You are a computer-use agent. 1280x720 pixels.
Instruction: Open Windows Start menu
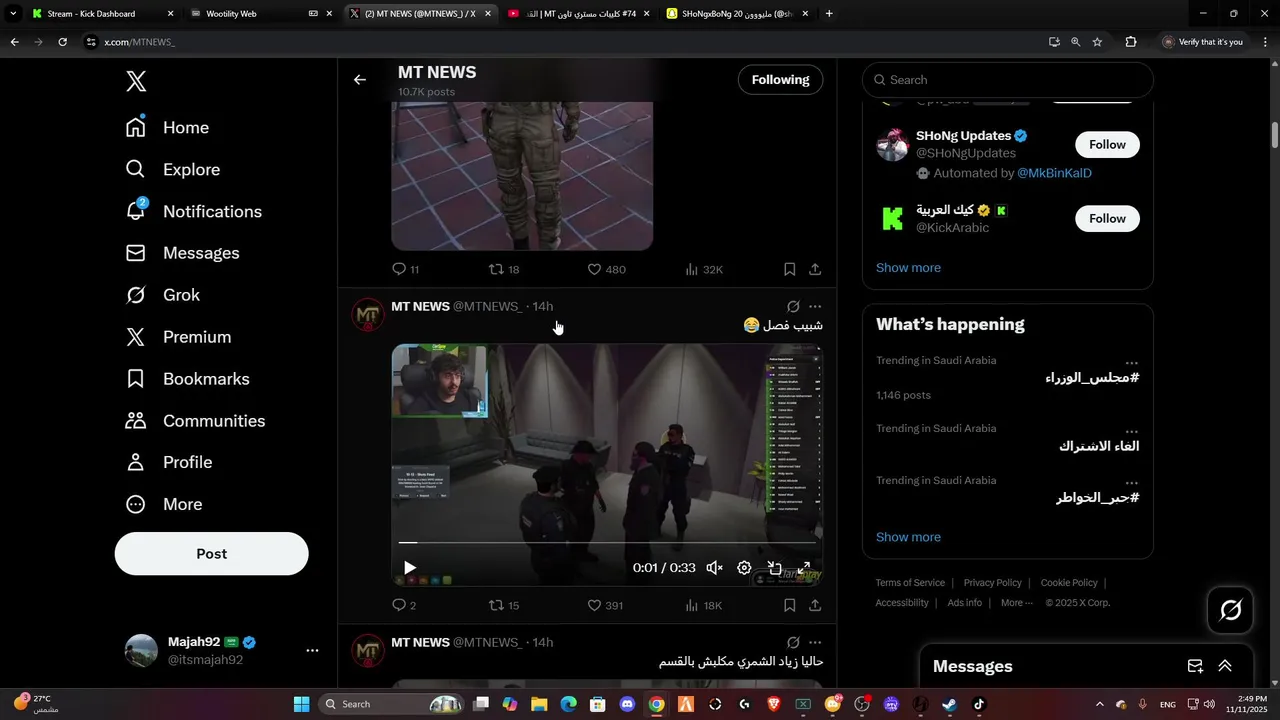pos(301,704)
